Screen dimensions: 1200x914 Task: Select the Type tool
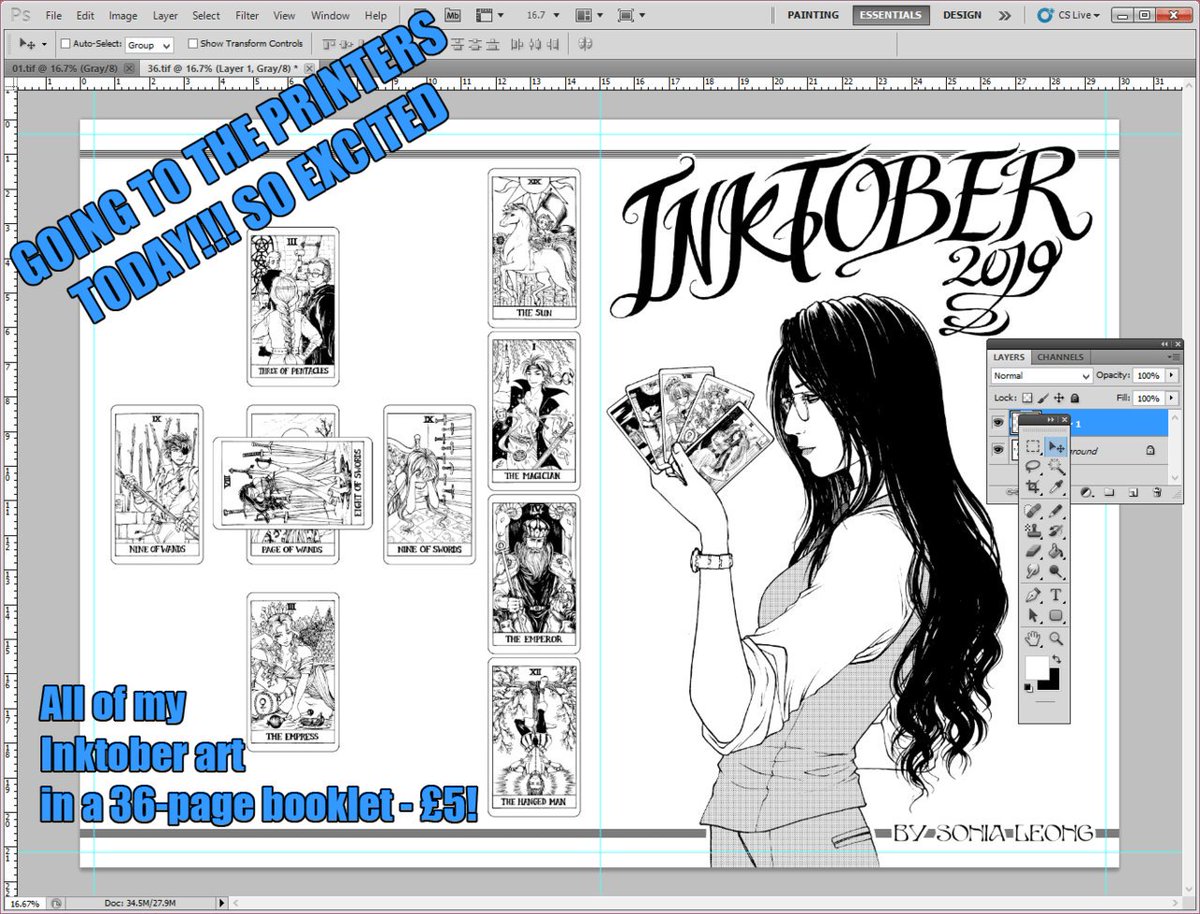pyautogui.click(x=1057, y=595)
